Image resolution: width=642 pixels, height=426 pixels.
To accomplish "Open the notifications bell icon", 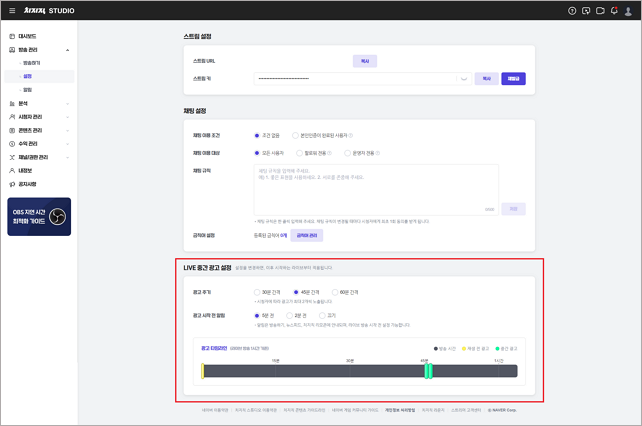I will pyautogui.click(x=614, y=10).
